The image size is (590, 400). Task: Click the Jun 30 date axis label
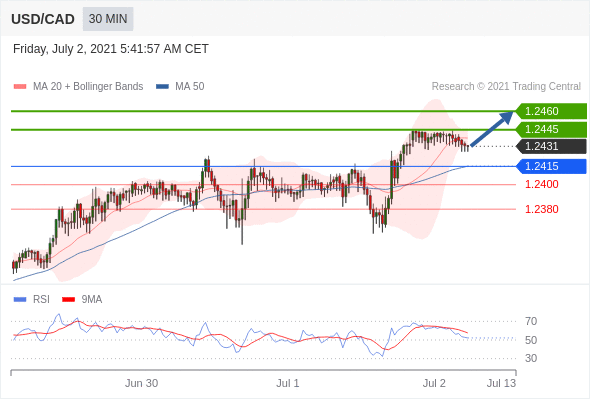click(141, 383)
